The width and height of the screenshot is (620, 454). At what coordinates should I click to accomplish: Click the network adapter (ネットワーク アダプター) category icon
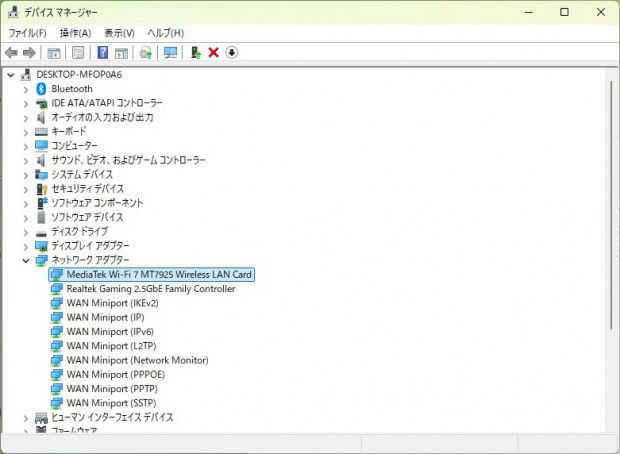[41, 260]
